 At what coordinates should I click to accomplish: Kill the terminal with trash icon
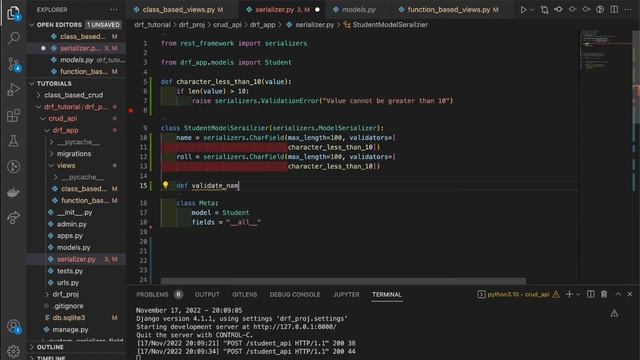pyautogui.click(x=604, y=294)
